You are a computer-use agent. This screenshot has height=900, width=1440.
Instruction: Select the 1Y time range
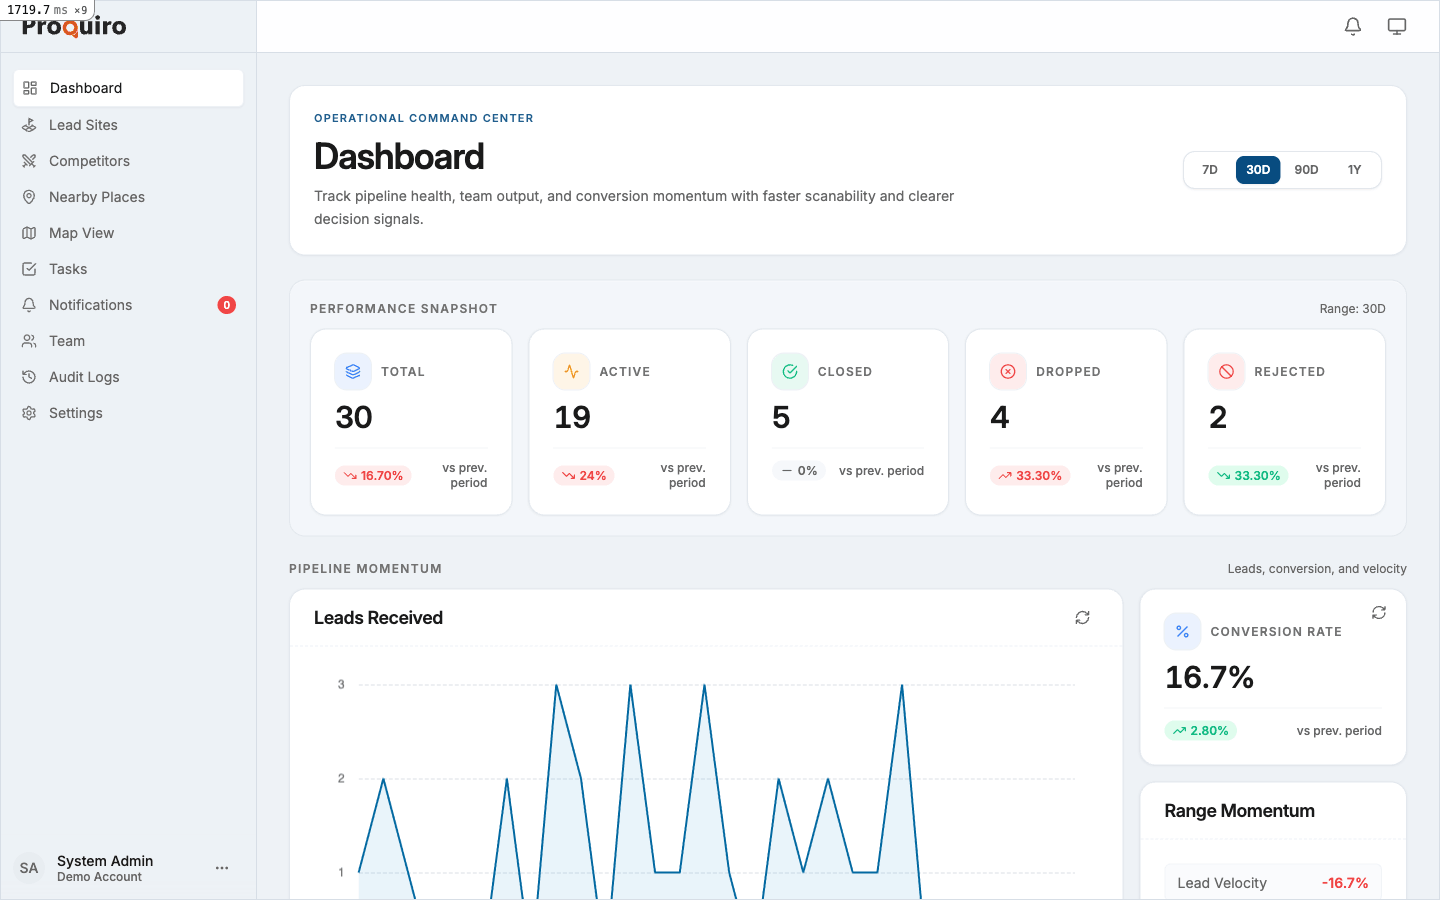[1354, 170]
